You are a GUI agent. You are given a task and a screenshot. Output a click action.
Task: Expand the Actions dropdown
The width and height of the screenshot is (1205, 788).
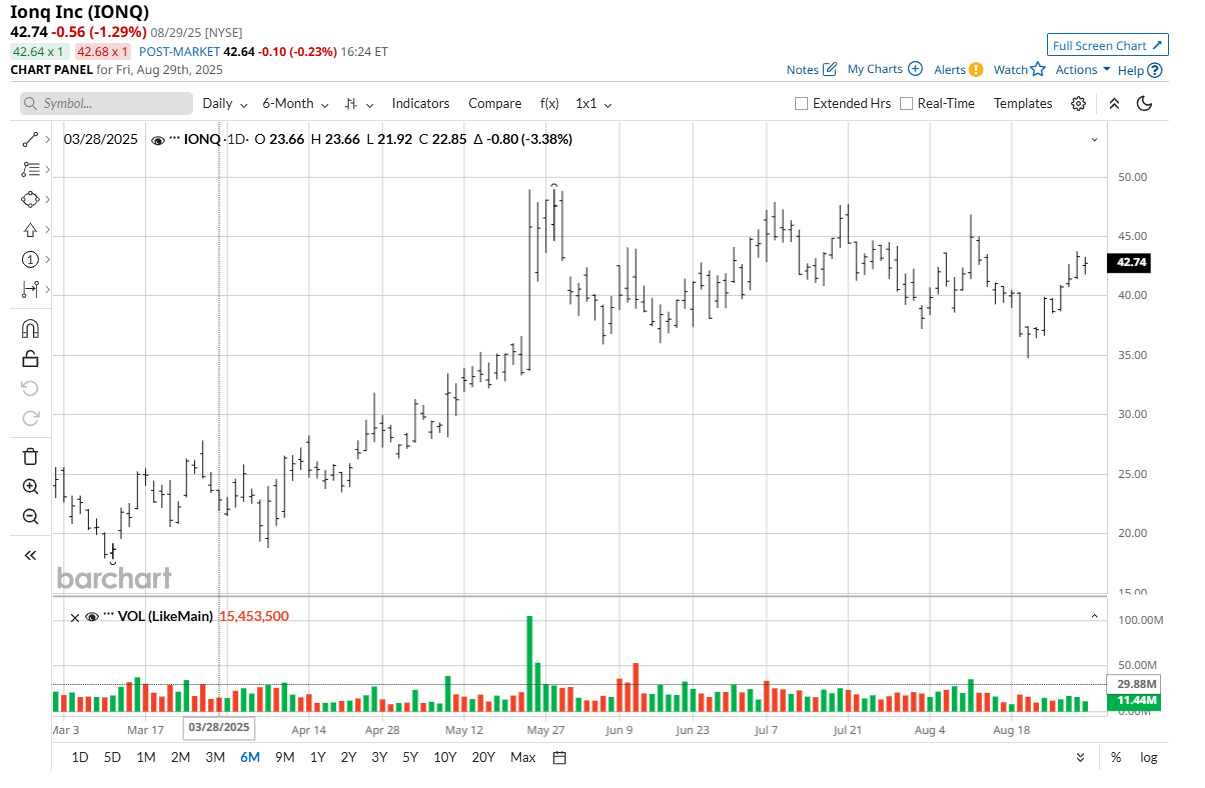(x=1083, y=70)
